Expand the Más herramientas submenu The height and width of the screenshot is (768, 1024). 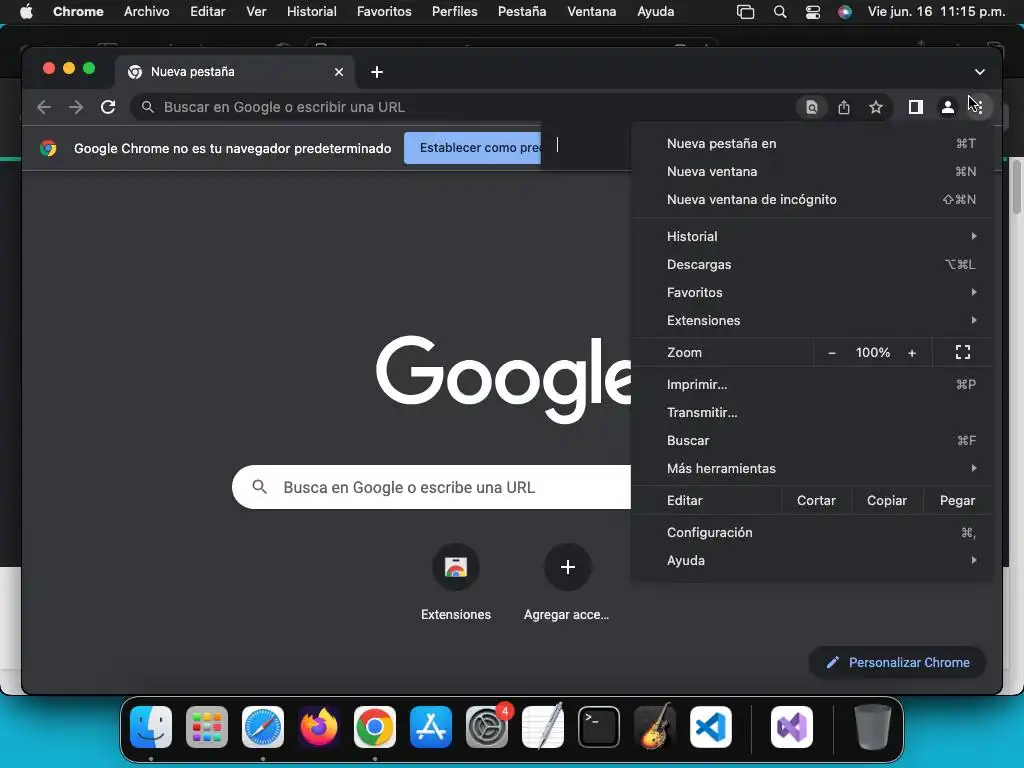(812, 468)
